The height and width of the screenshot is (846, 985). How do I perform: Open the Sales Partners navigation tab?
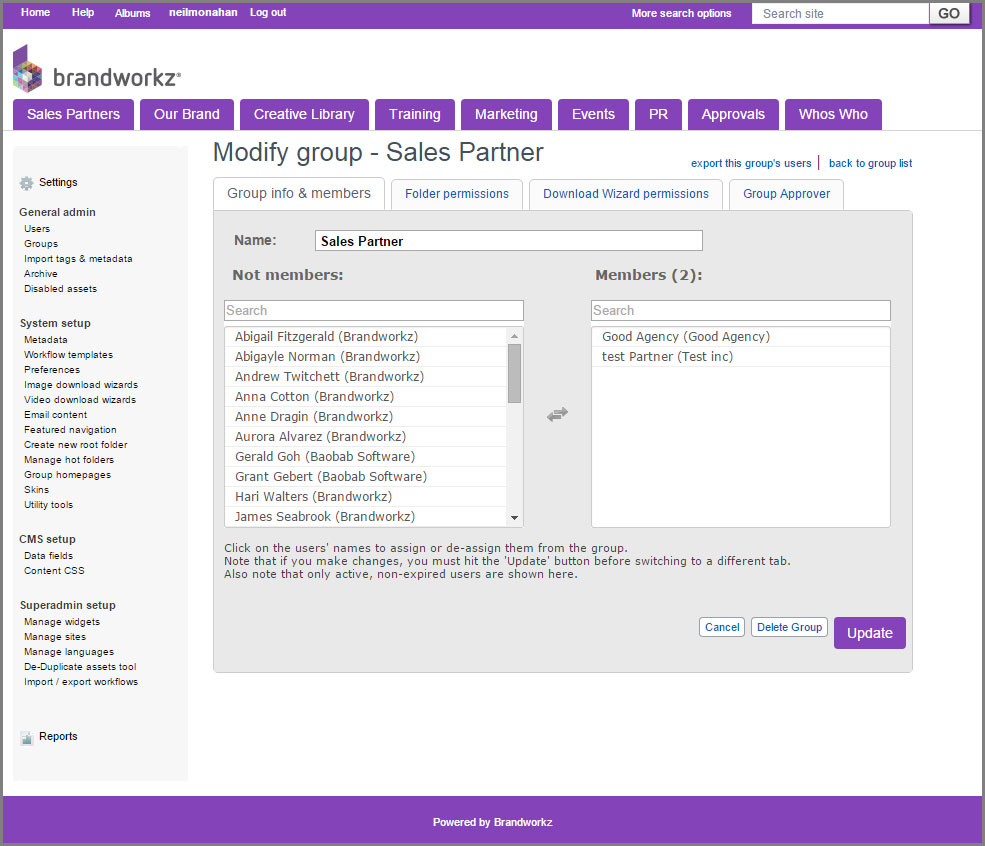click(x=73, y=114)
